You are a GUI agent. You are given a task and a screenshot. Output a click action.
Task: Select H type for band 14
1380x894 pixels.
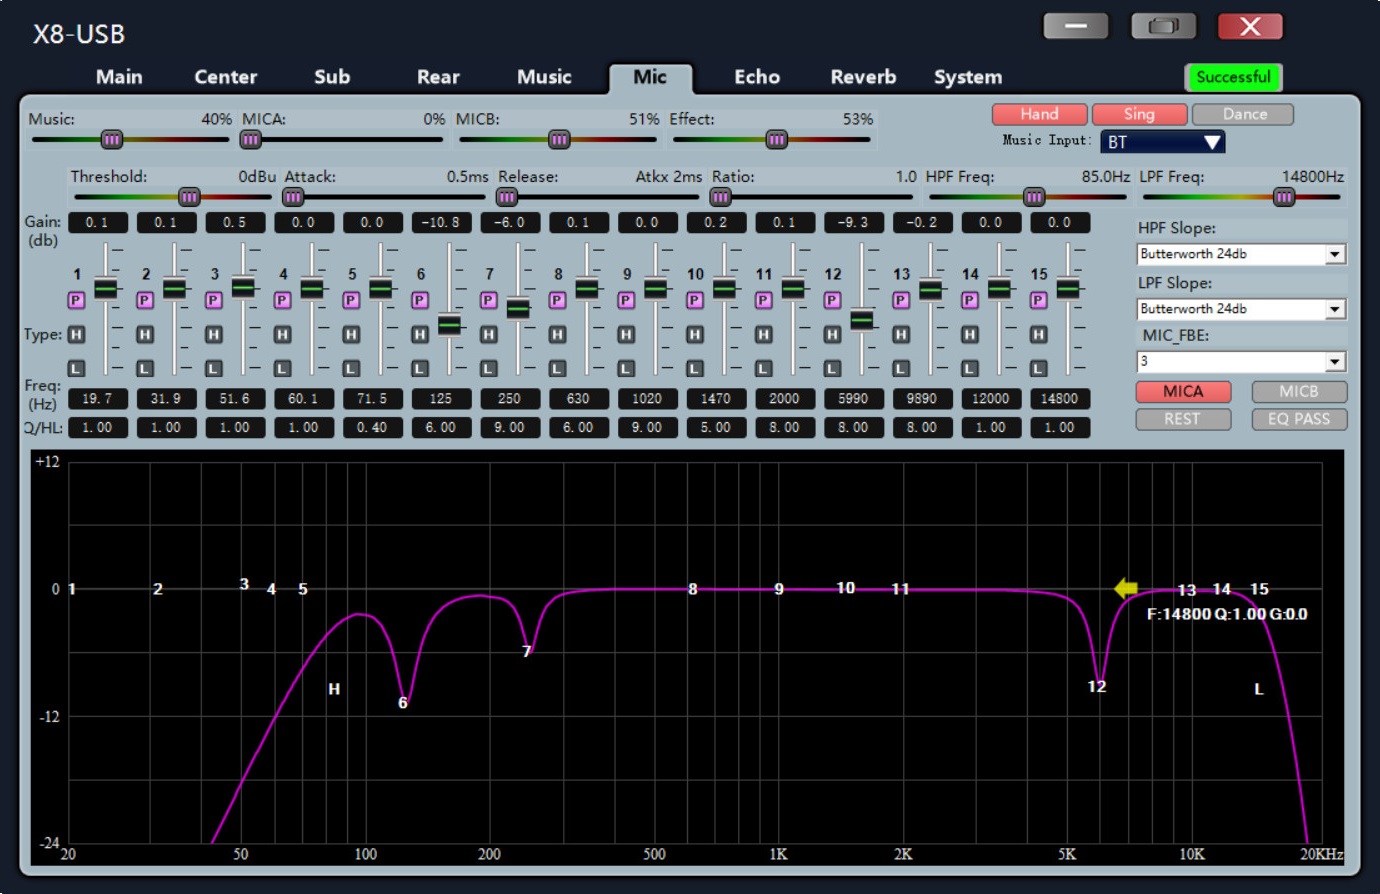pos(970,334)
